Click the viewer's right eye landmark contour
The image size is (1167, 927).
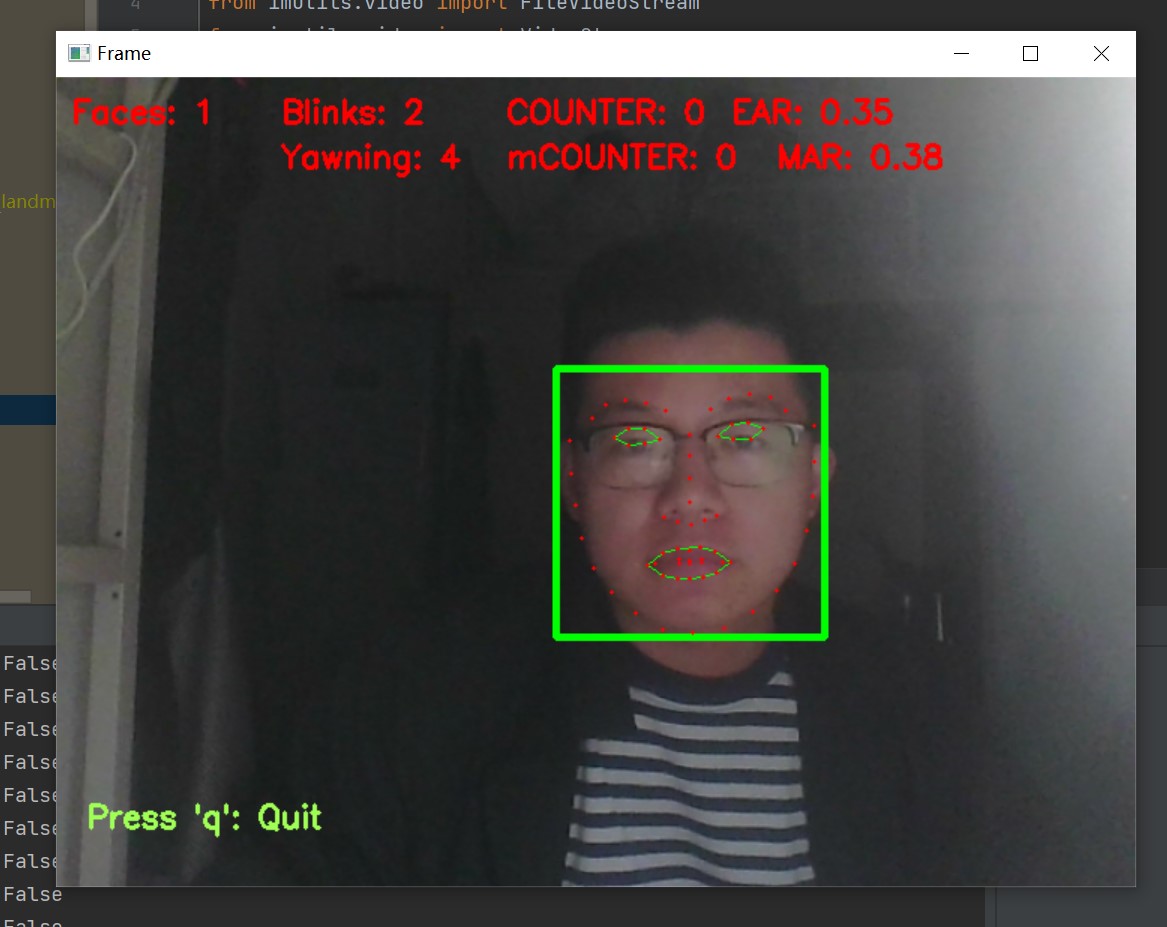[741, 431]
